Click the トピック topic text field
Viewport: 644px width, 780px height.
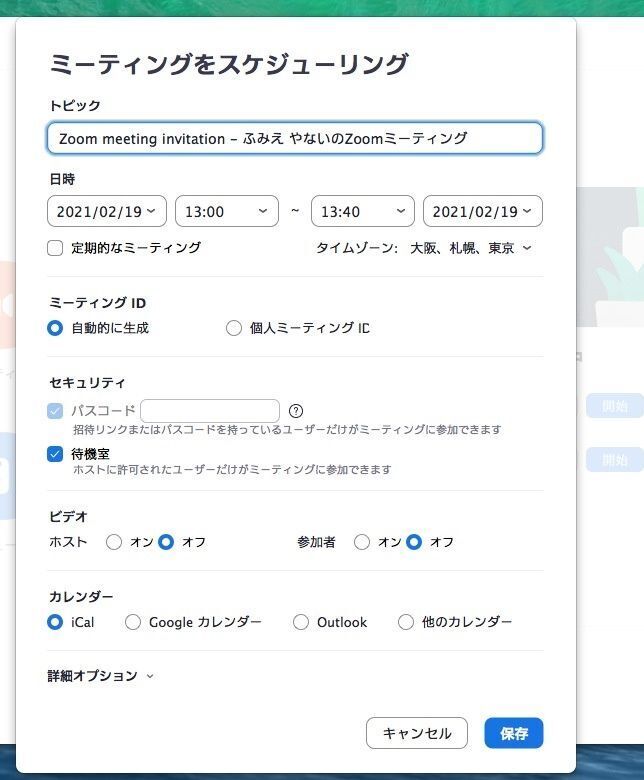coord(294,138)
